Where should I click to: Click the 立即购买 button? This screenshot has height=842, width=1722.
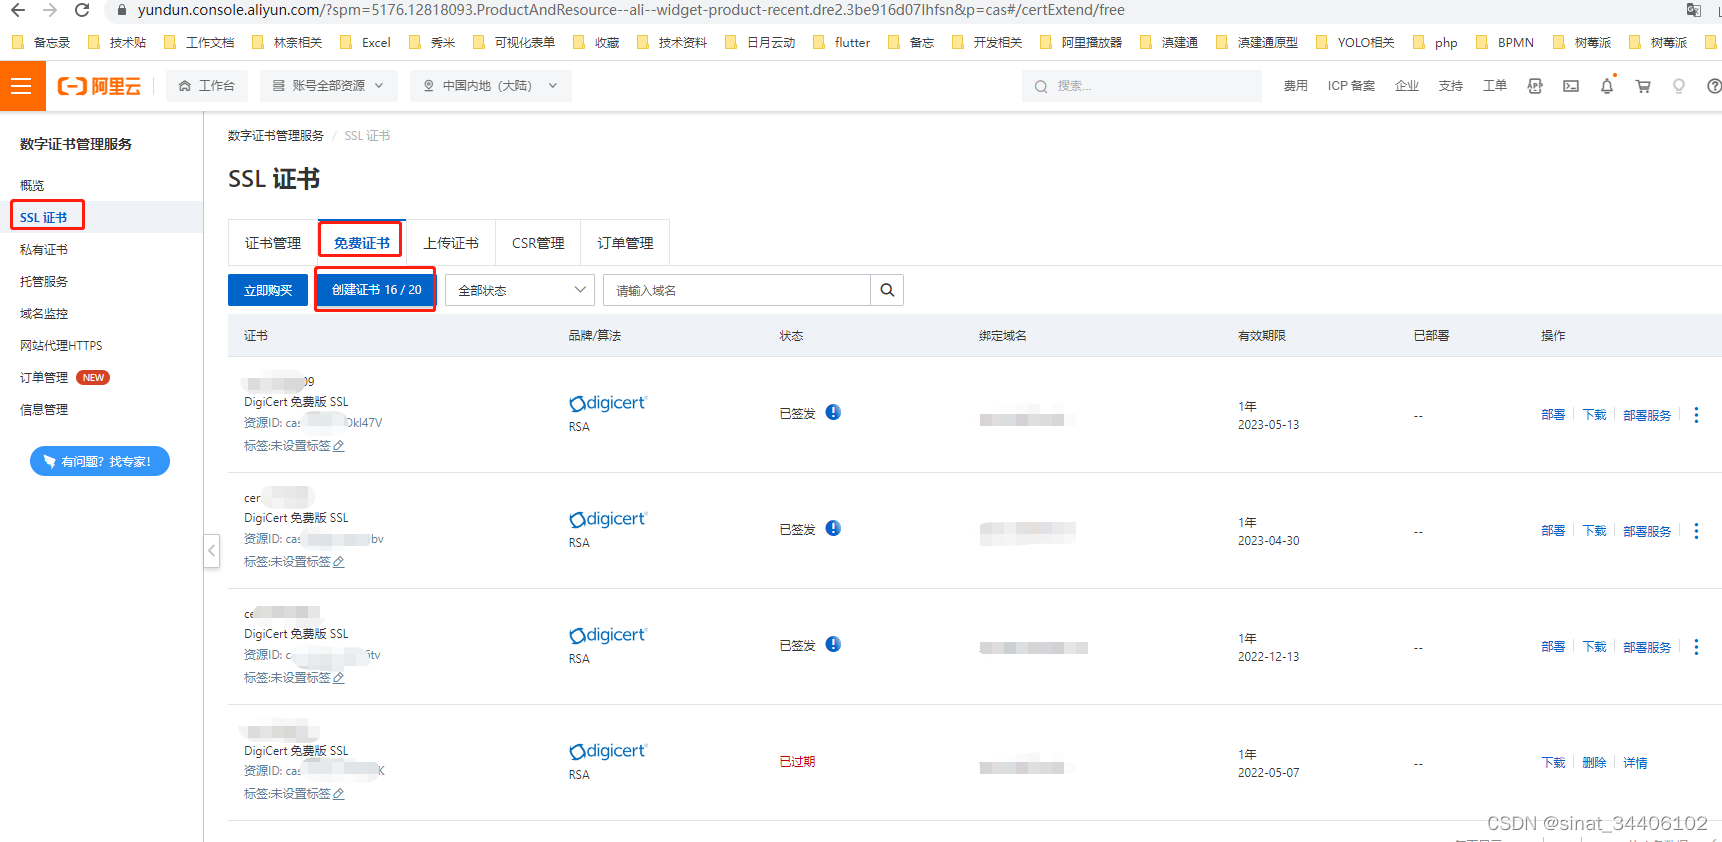pos(268,290)
